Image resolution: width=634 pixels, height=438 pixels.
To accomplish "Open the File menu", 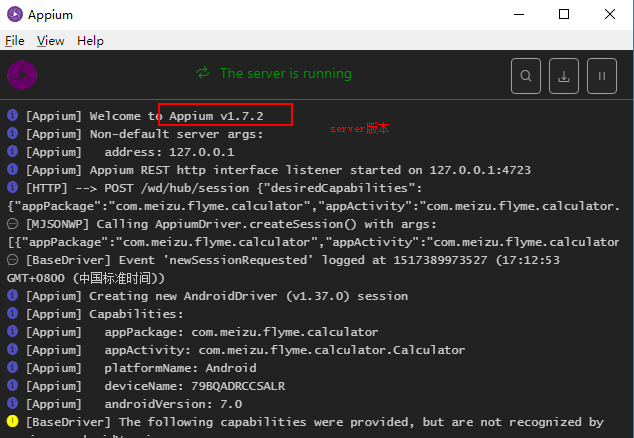I will coord(15,41).
